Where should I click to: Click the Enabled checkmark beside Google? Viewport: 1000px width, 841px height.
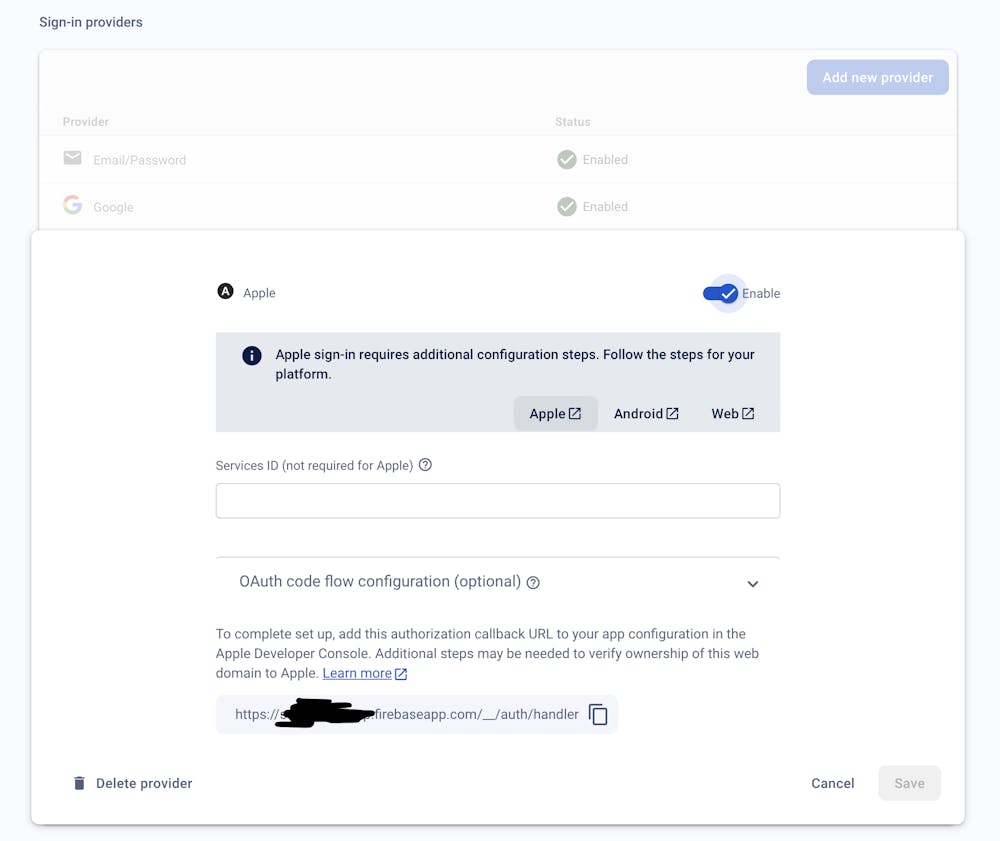coord(566,206)
